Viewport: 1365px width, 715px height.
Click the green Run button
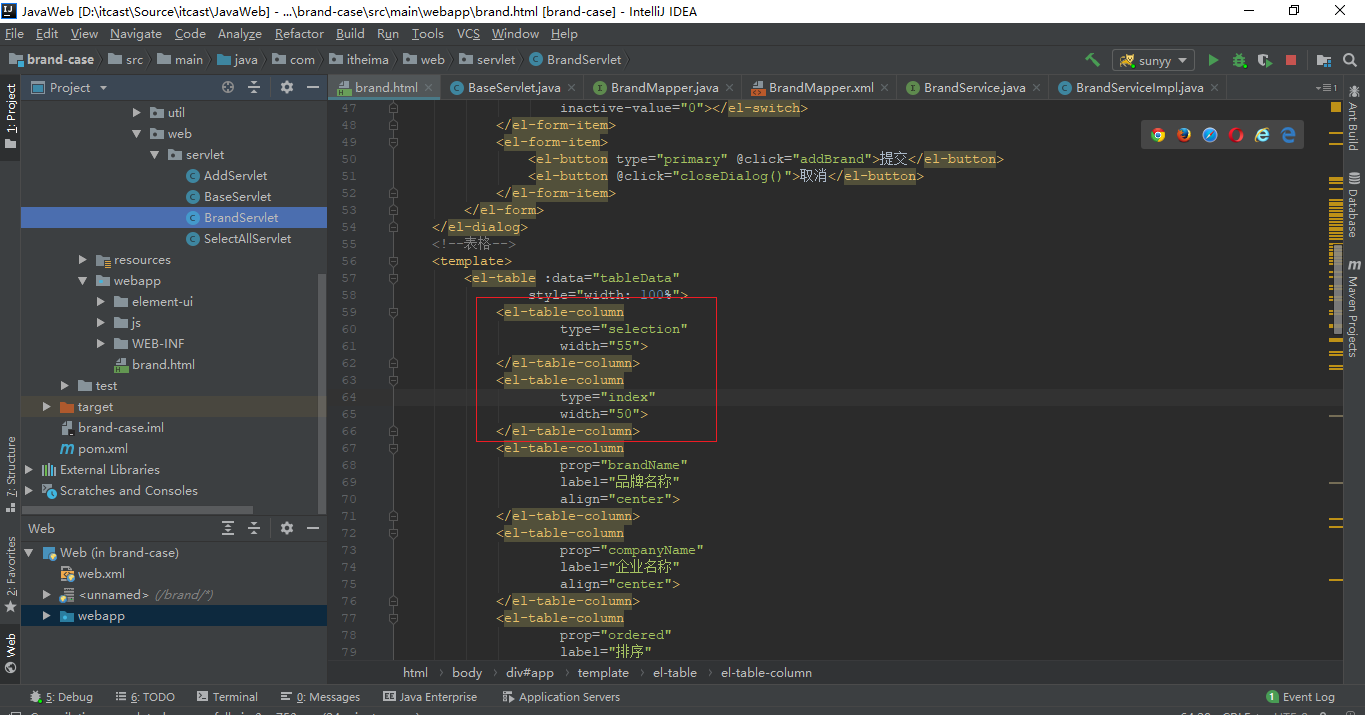tap(1213, 60)
